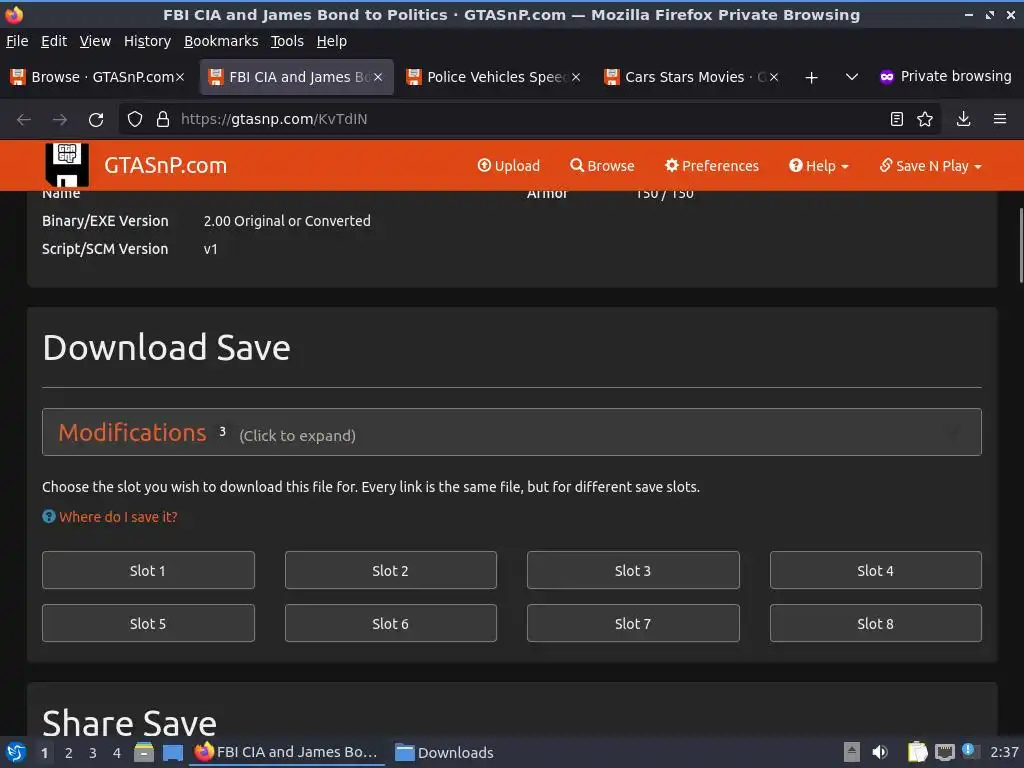The image size is (1024, 768).
Task: Open the GTASnP.com home link
Action: (165, 165)
